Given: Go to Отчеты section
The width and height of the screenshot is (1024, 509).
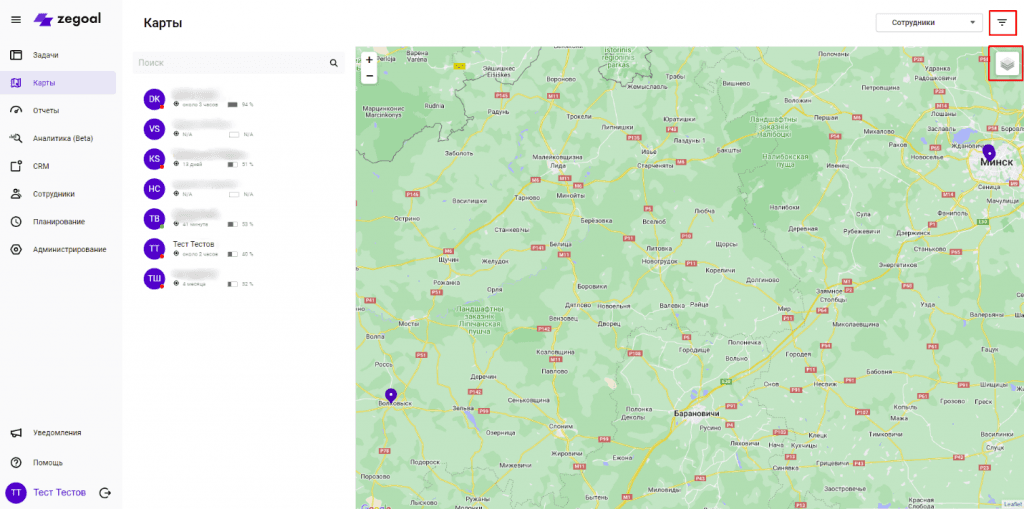Looking at the screenshot, I should tap(45, 110).
